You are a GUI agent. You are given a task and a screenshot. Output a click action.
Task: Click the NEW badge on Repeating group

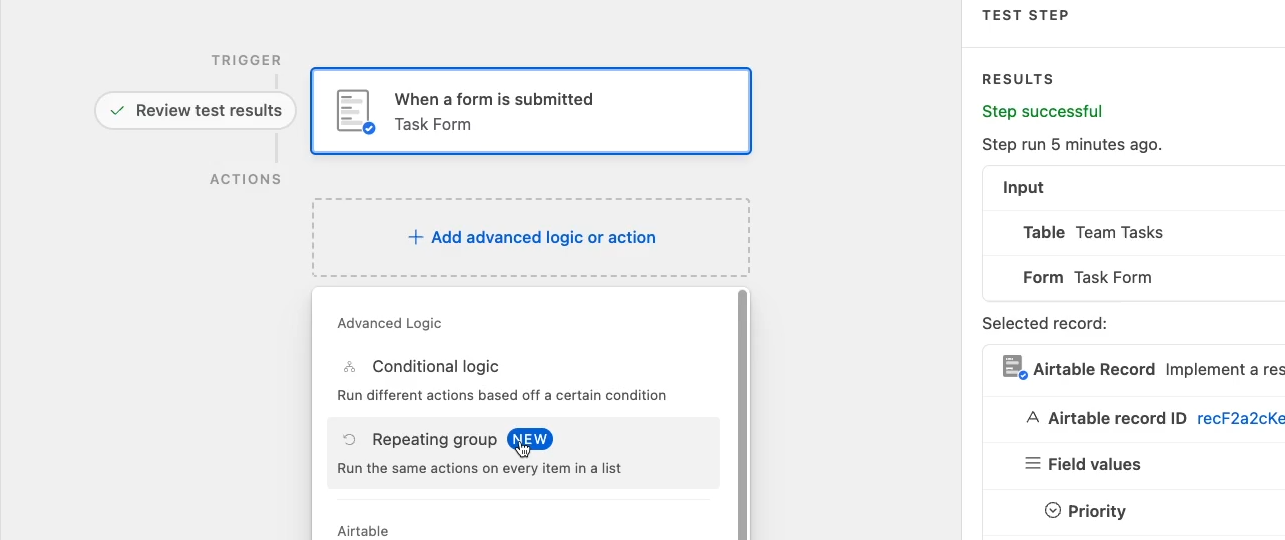pos(530,439)
